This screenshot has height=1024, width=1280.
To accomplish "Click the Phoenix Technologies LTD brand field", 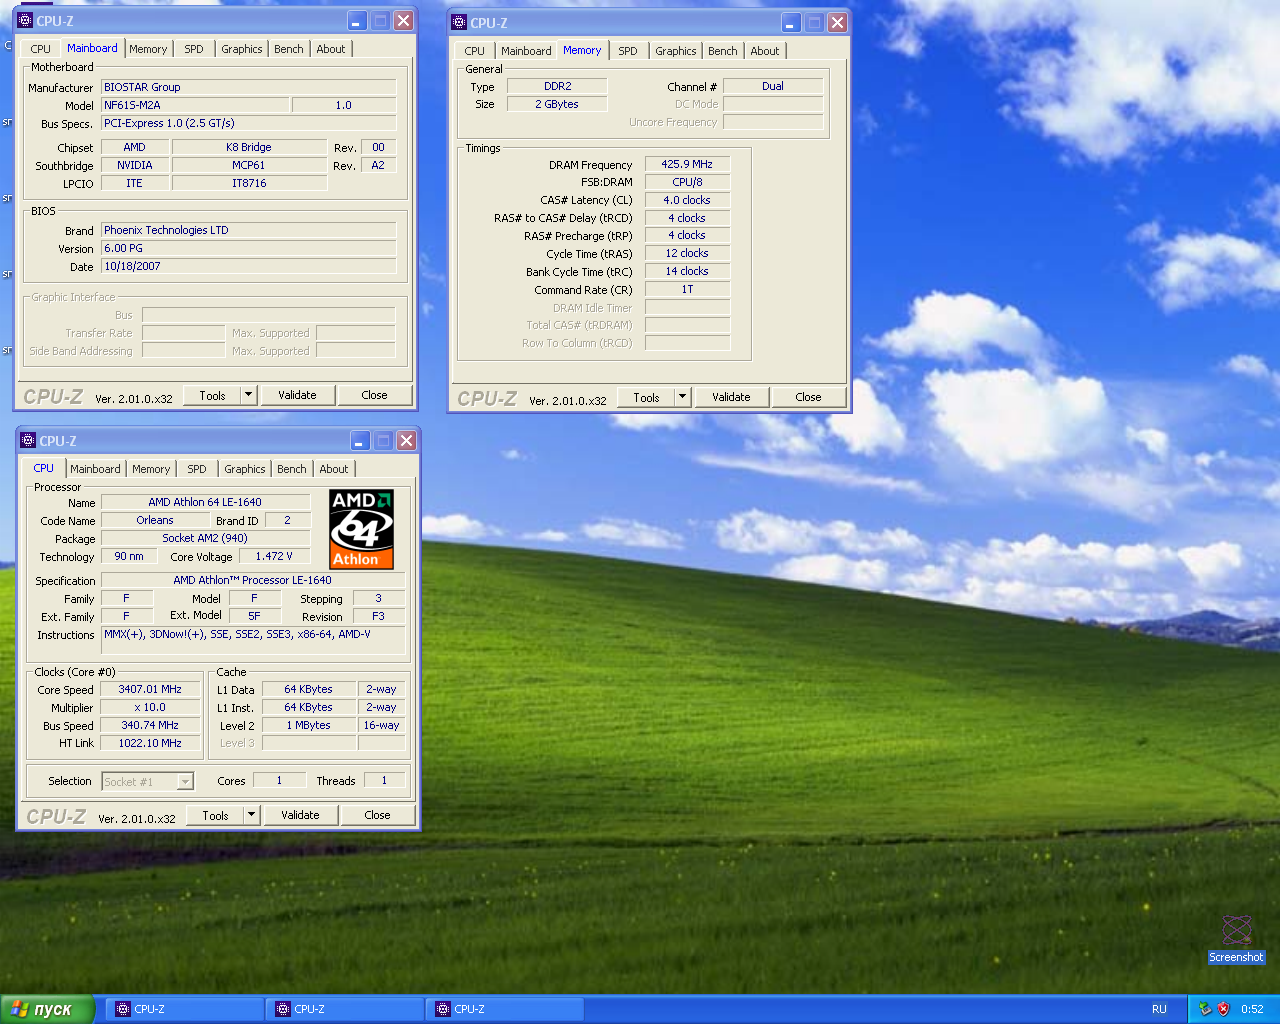I will click(x=249, y=230).
